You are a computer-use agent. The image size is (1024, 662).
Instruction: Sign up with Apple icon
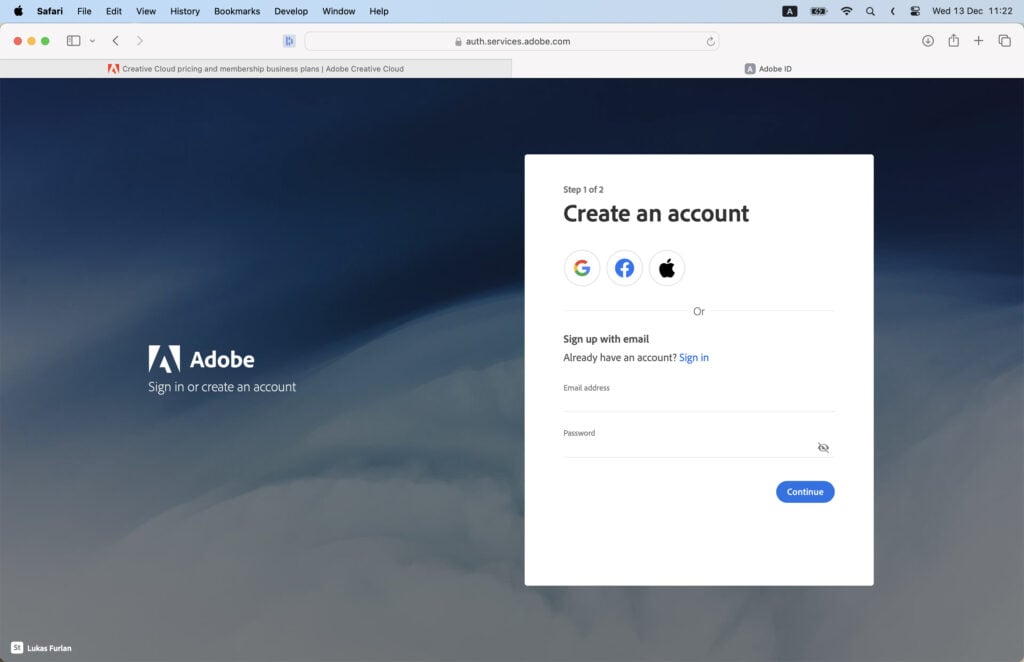(x=666, y=267)
